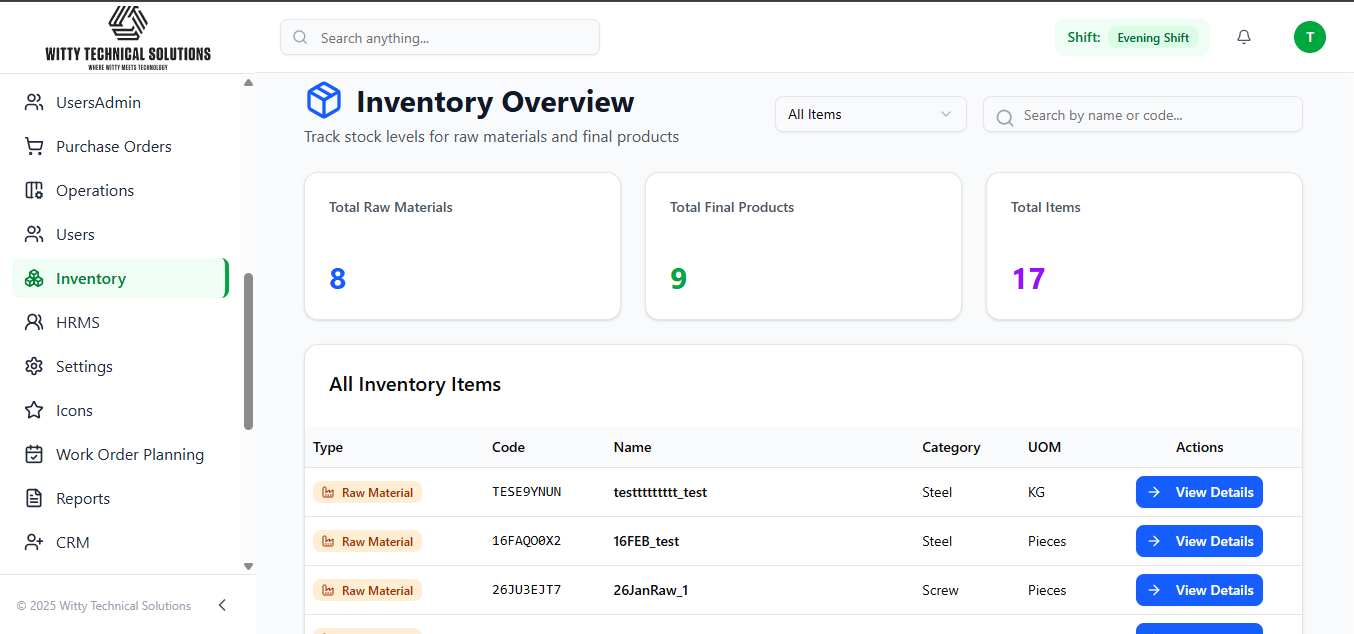Open the HRMS people icon

34,322
